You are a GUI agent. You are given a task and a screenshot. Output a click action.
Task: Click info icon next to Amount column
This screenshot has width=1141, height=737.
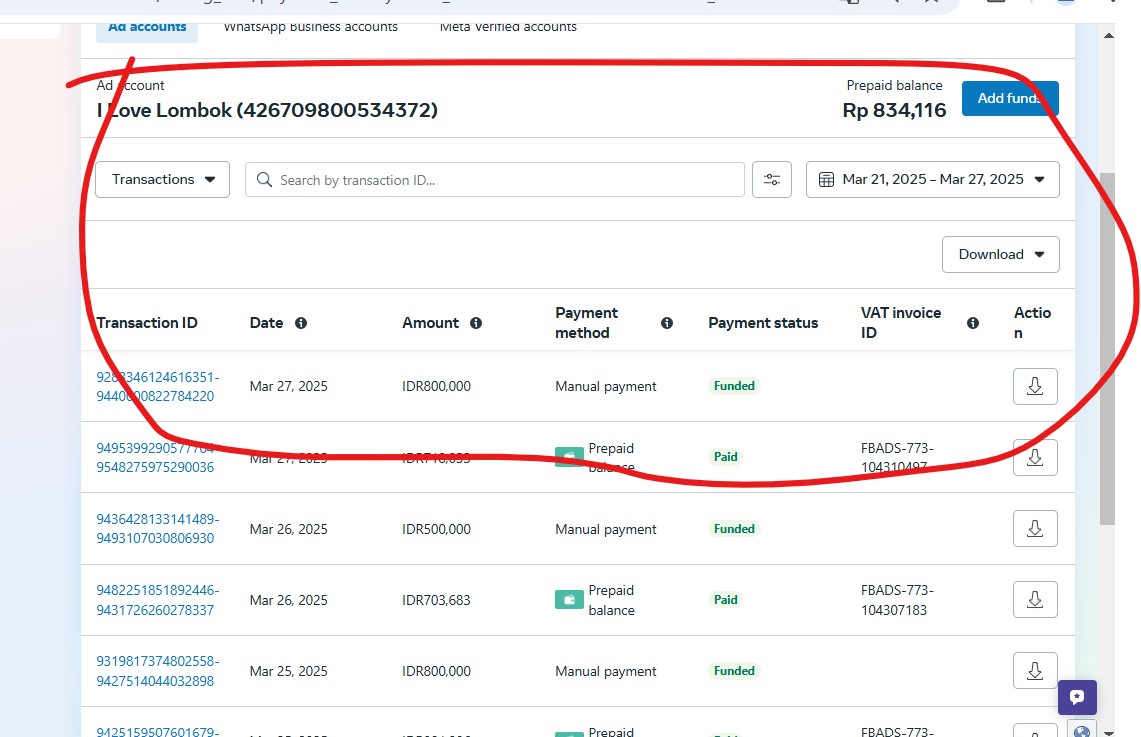point(476,323)
